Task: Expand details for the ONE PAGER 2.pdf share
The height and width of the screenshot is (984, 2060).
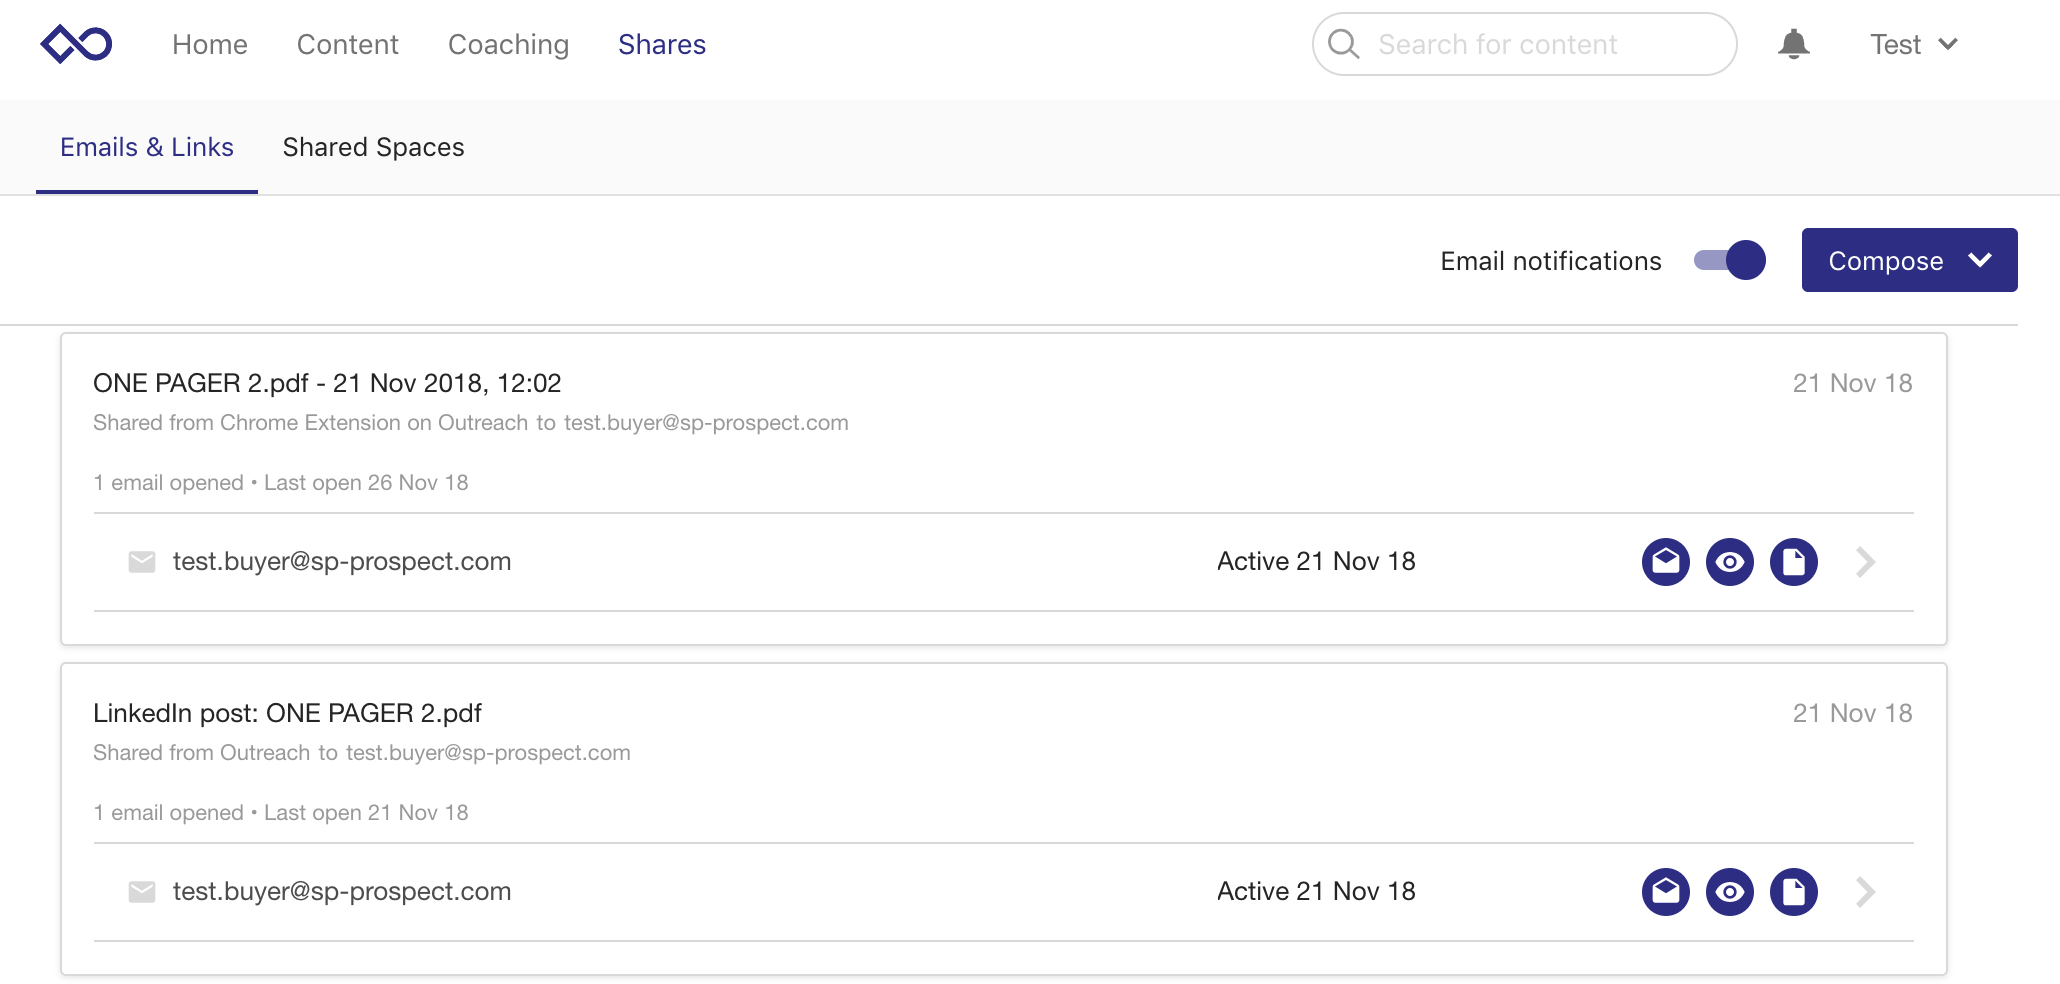Action: [1864, 562]
